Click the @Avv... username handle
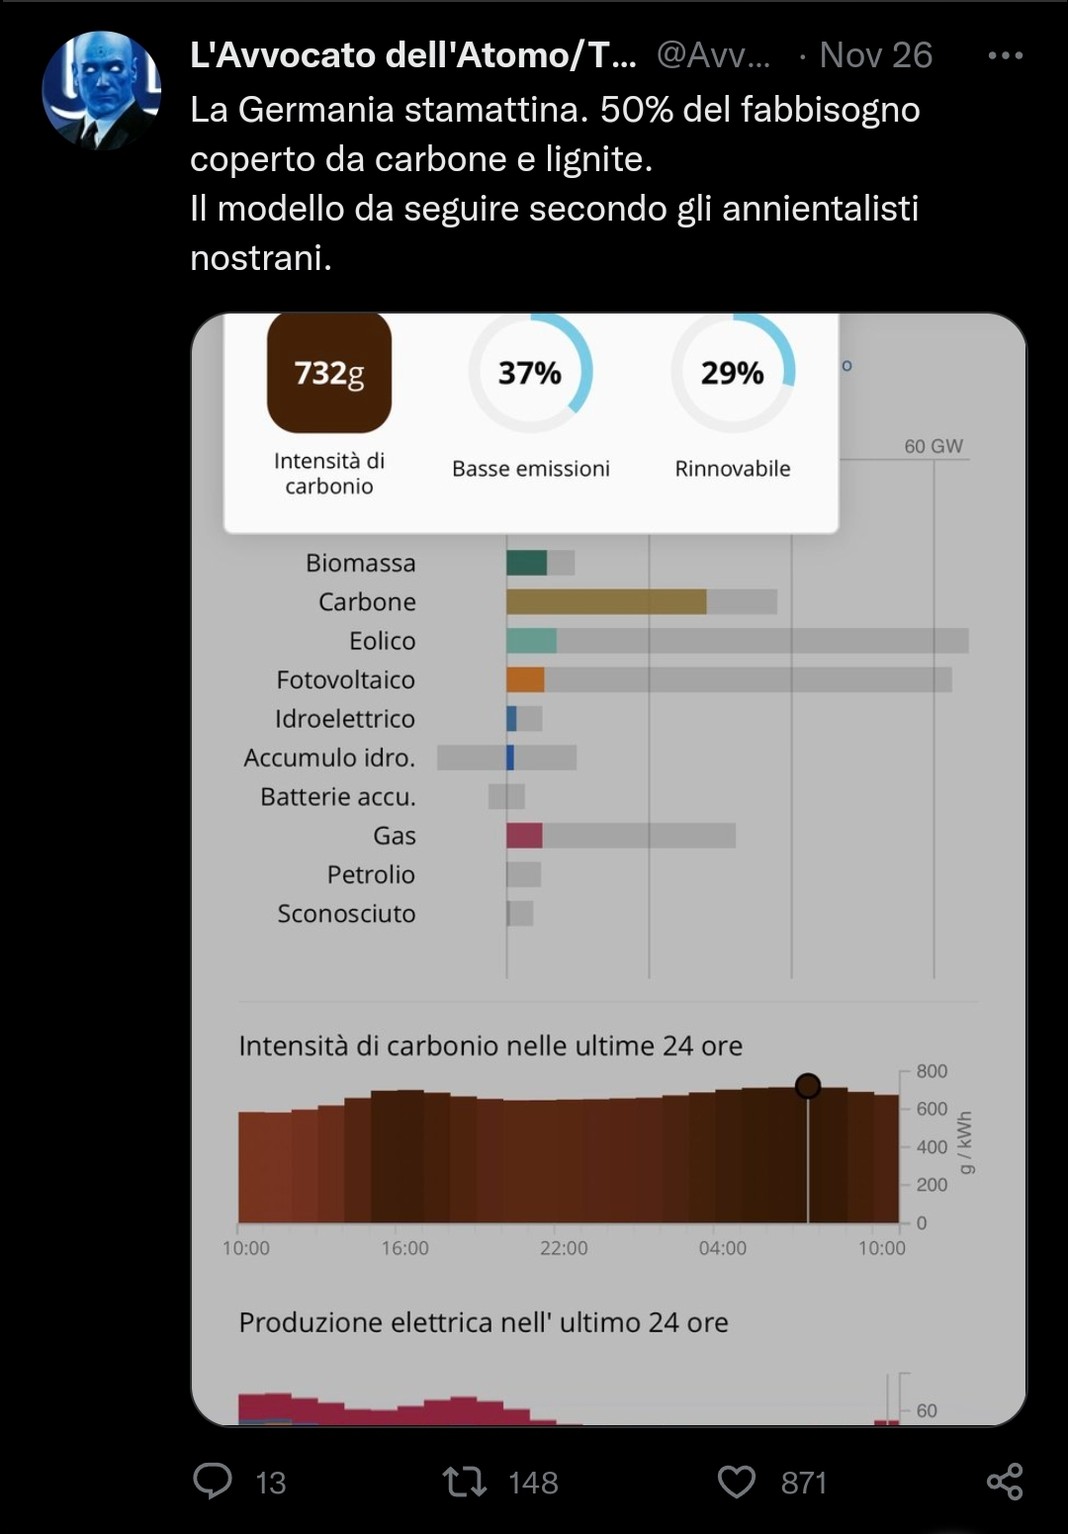The width and height of the screenshot is (1068, 1534). (713, 56)
